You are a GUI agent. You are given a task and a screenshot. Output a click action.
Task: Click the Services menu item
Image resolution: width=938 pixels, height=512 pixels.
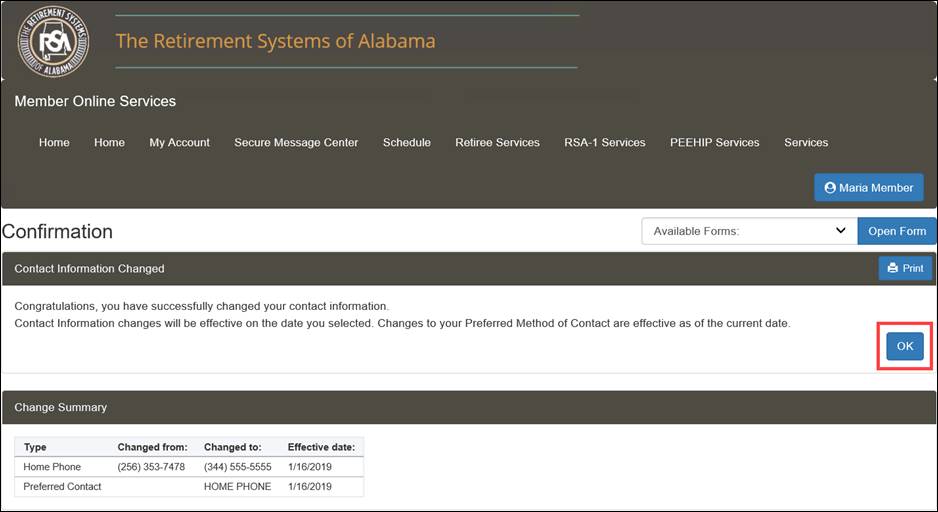click(806, 143)
